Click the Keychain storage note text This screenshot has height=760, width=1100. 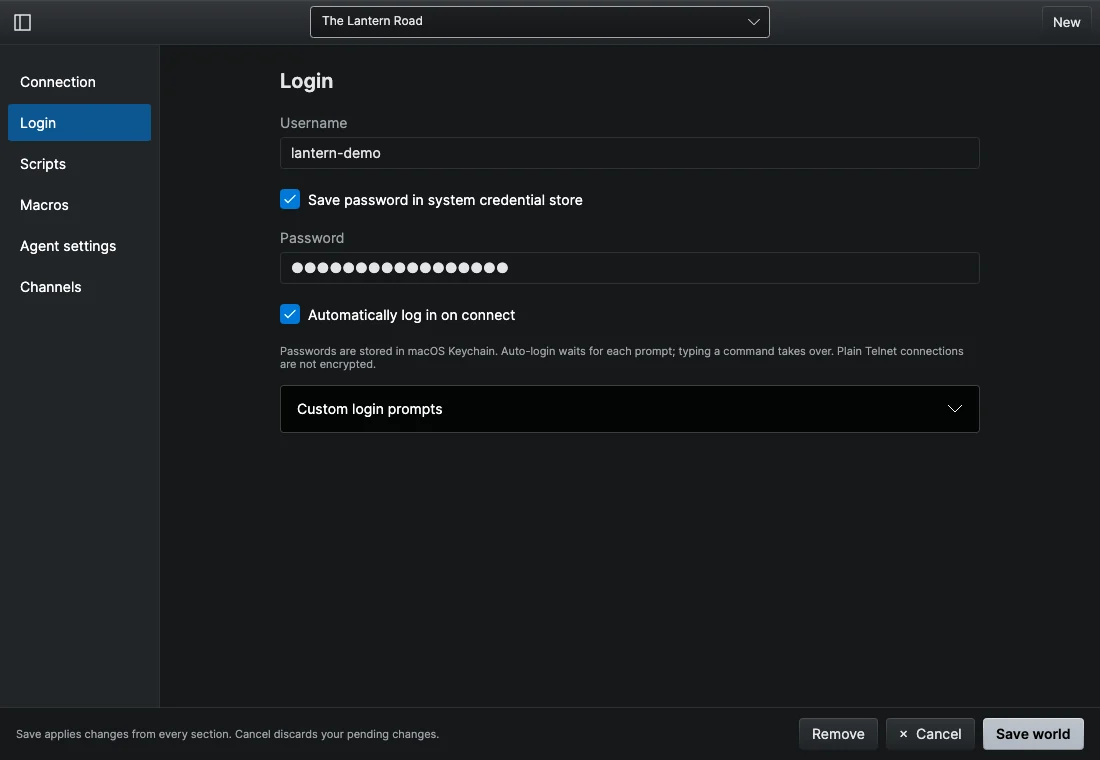[x=622, y=357]
